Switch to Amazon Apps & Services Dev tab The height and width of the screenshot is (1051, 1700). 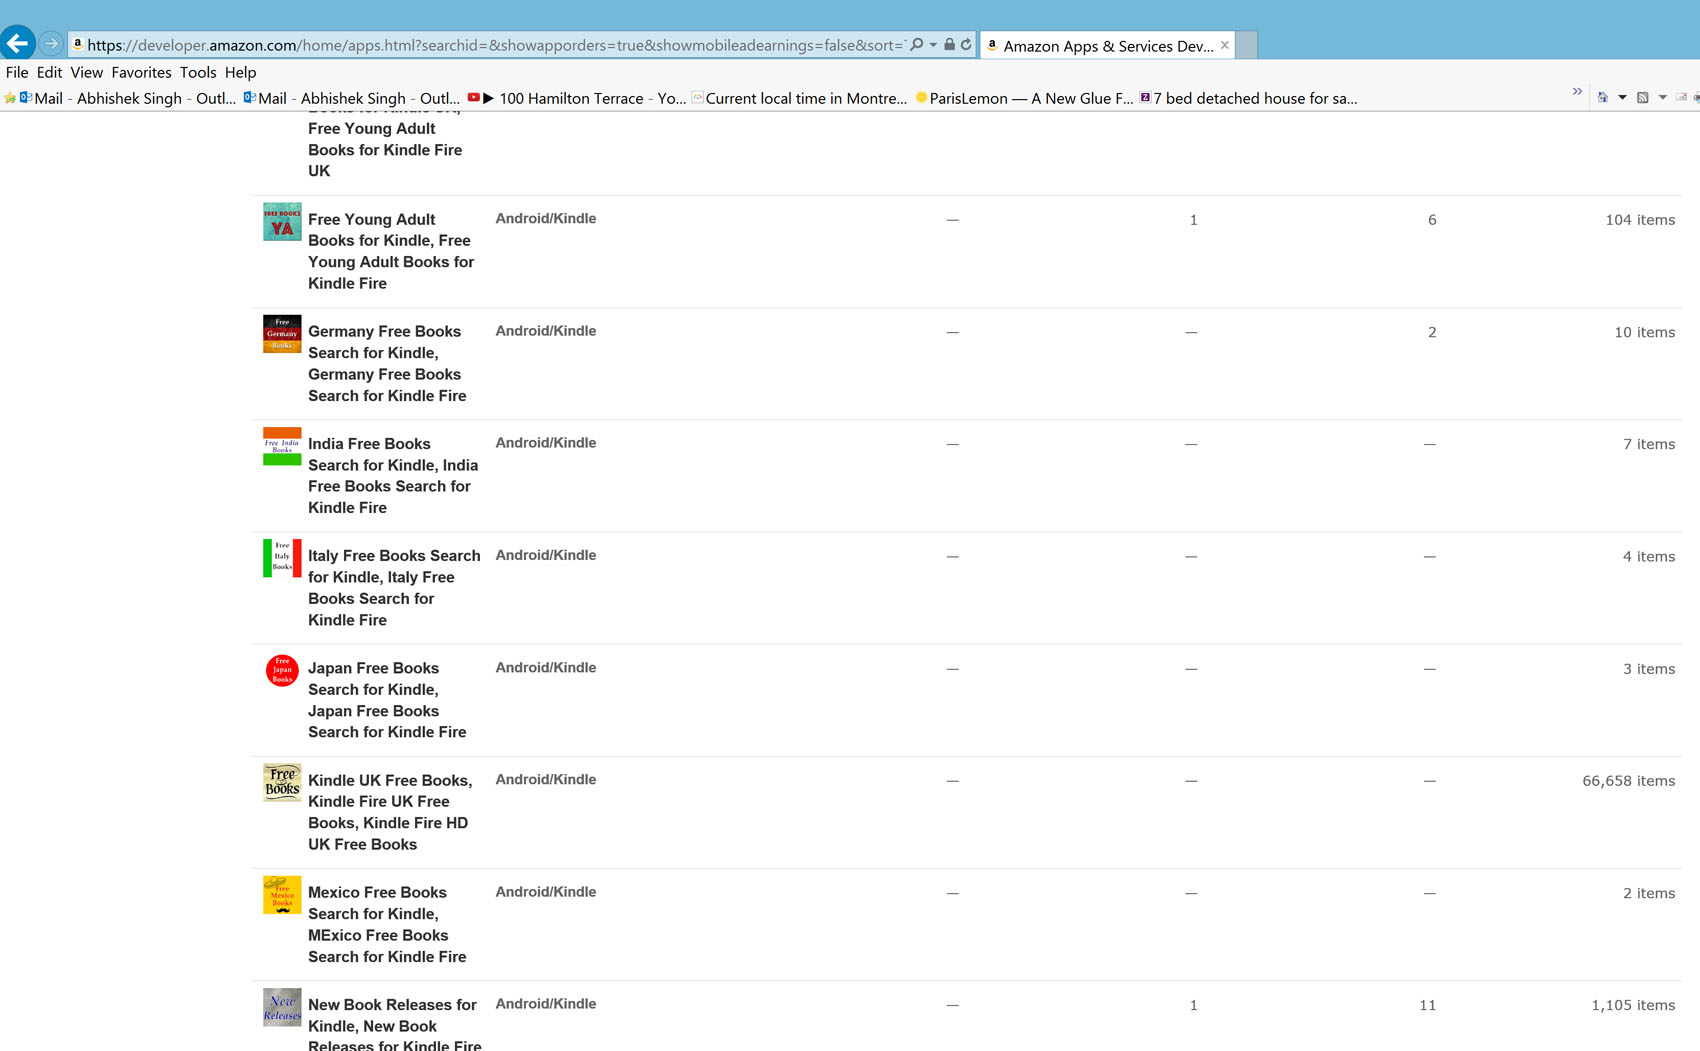1107,46
